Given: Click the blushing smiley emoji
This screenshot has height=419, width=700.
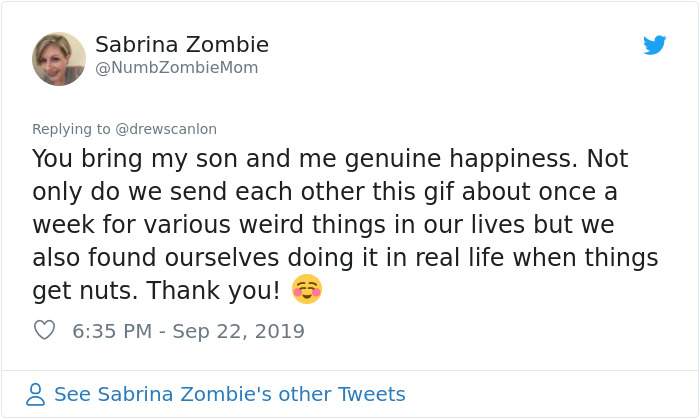Looking at the screenshot, I should [x=306, y=290].
